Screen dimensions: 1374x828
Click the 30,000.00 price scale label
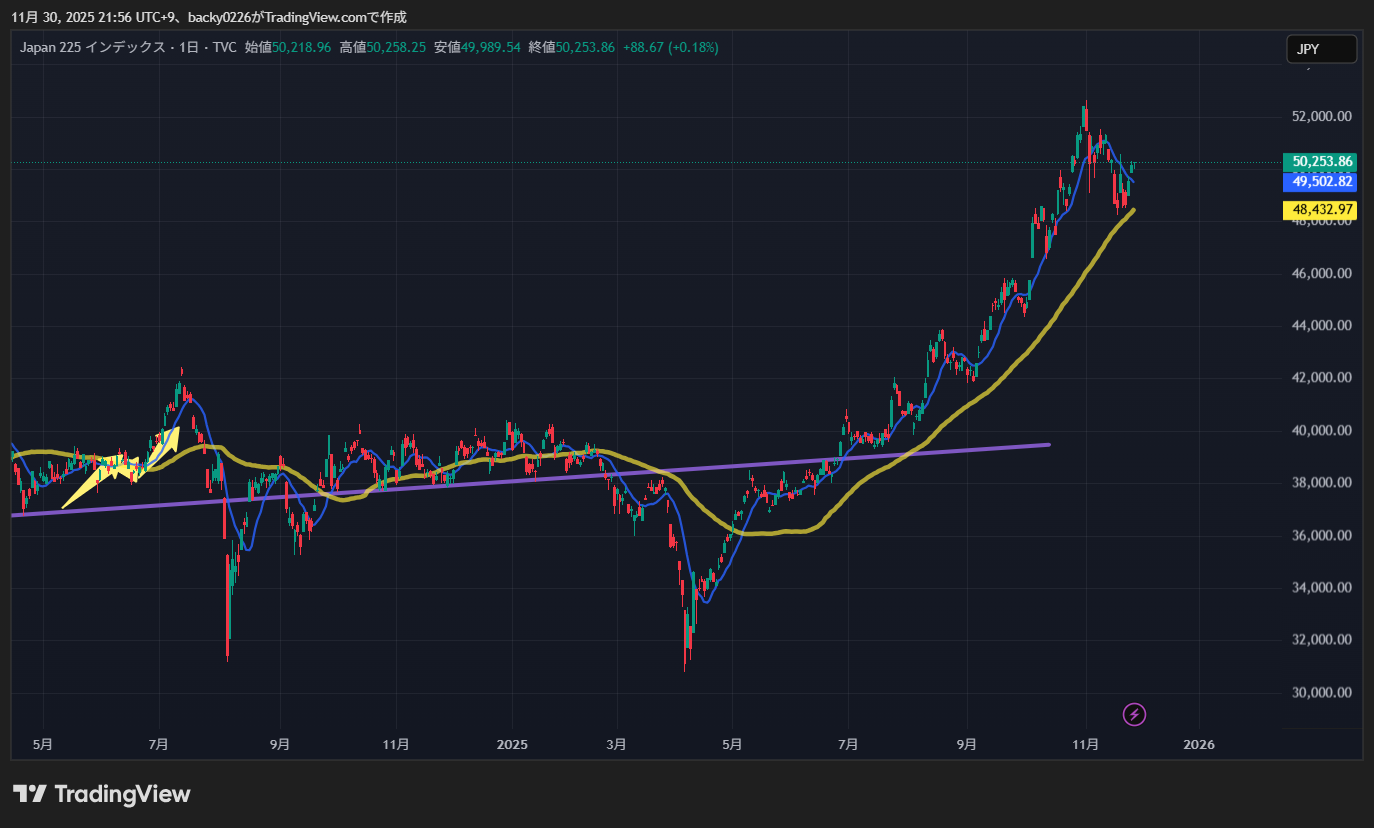pyautogui.click(x=1322, y=692)
